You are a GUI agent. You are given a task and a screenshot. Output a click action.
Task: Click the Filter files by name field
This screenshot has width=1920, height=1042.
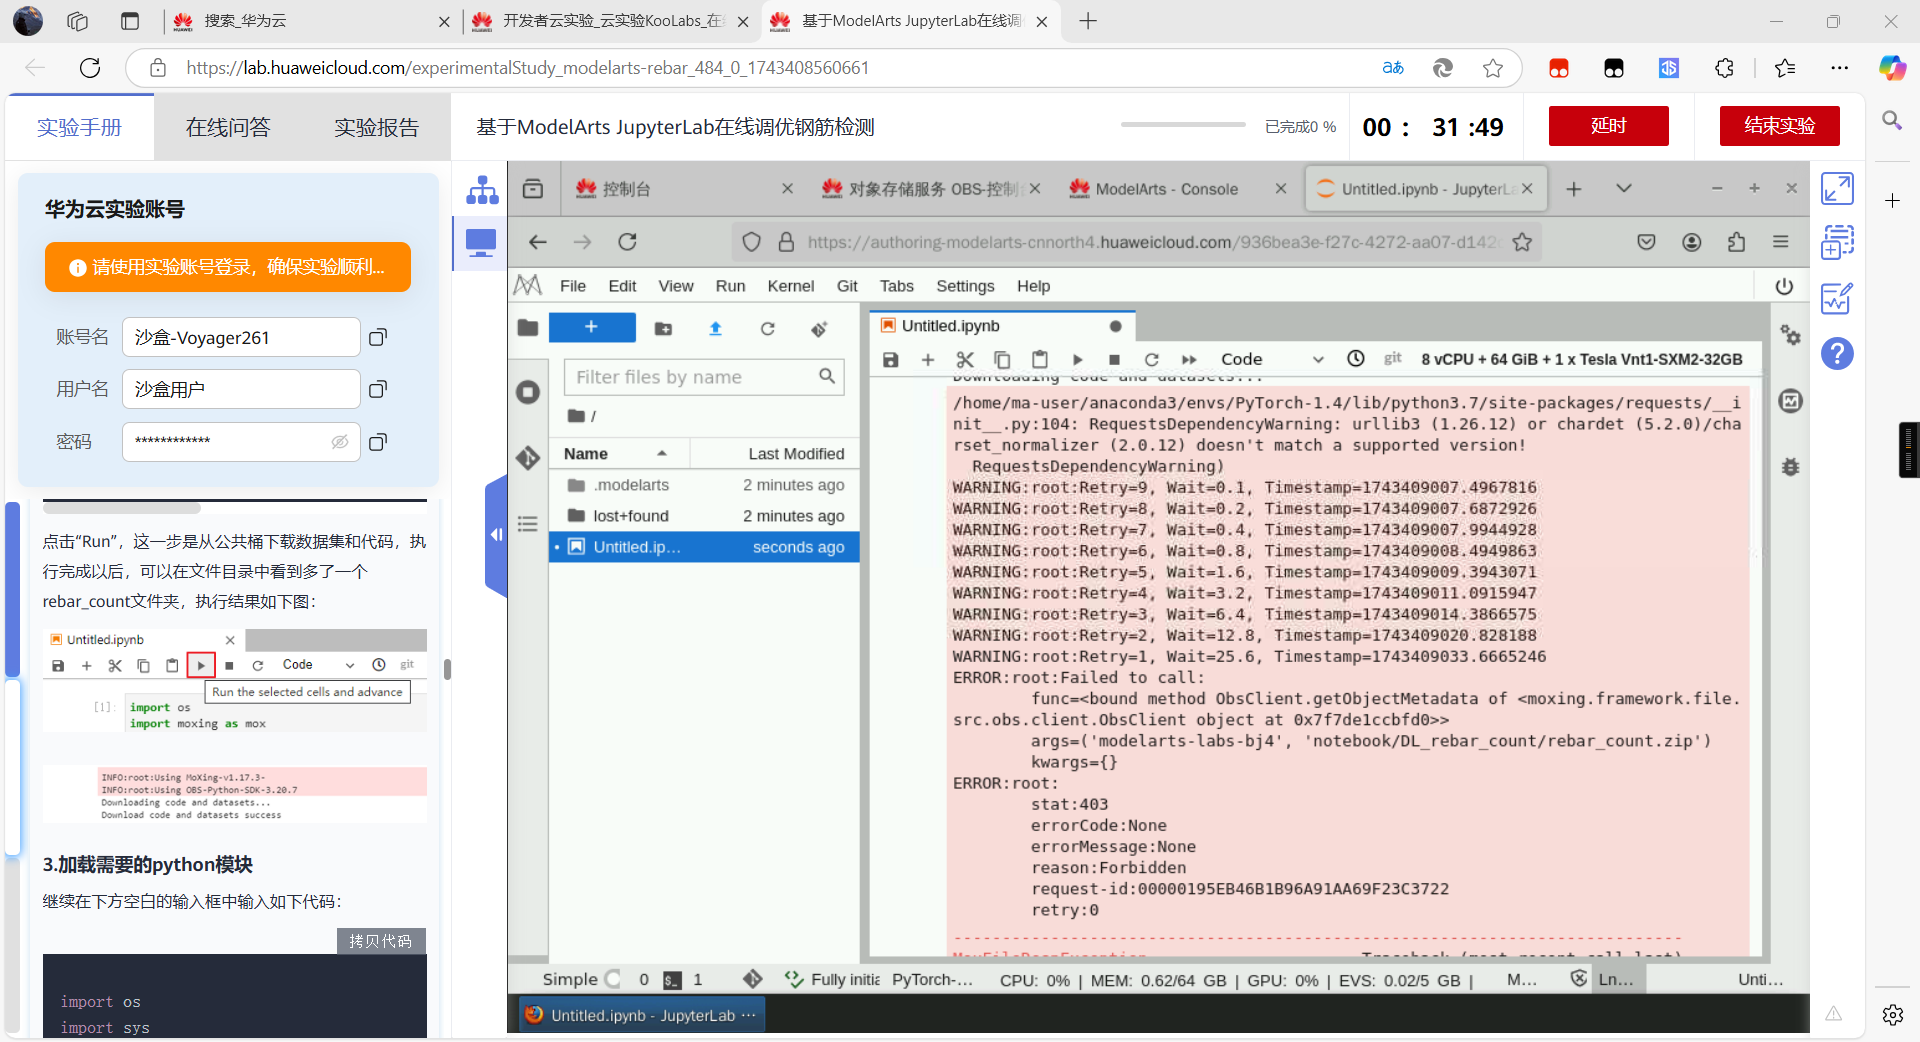point(704,377)
